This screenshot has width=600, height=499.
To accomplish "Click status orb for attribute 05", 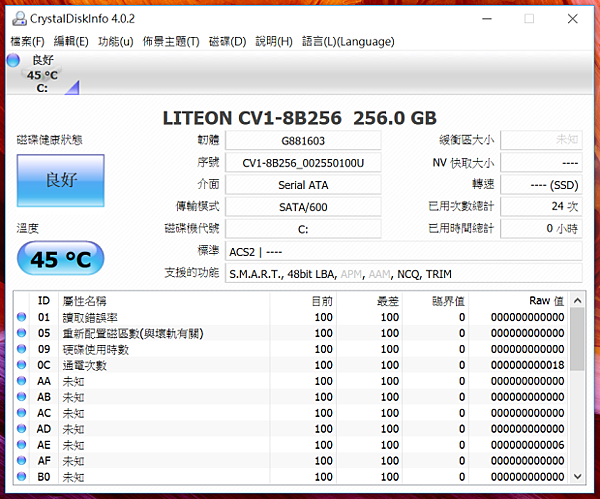I will pos(21,333).
